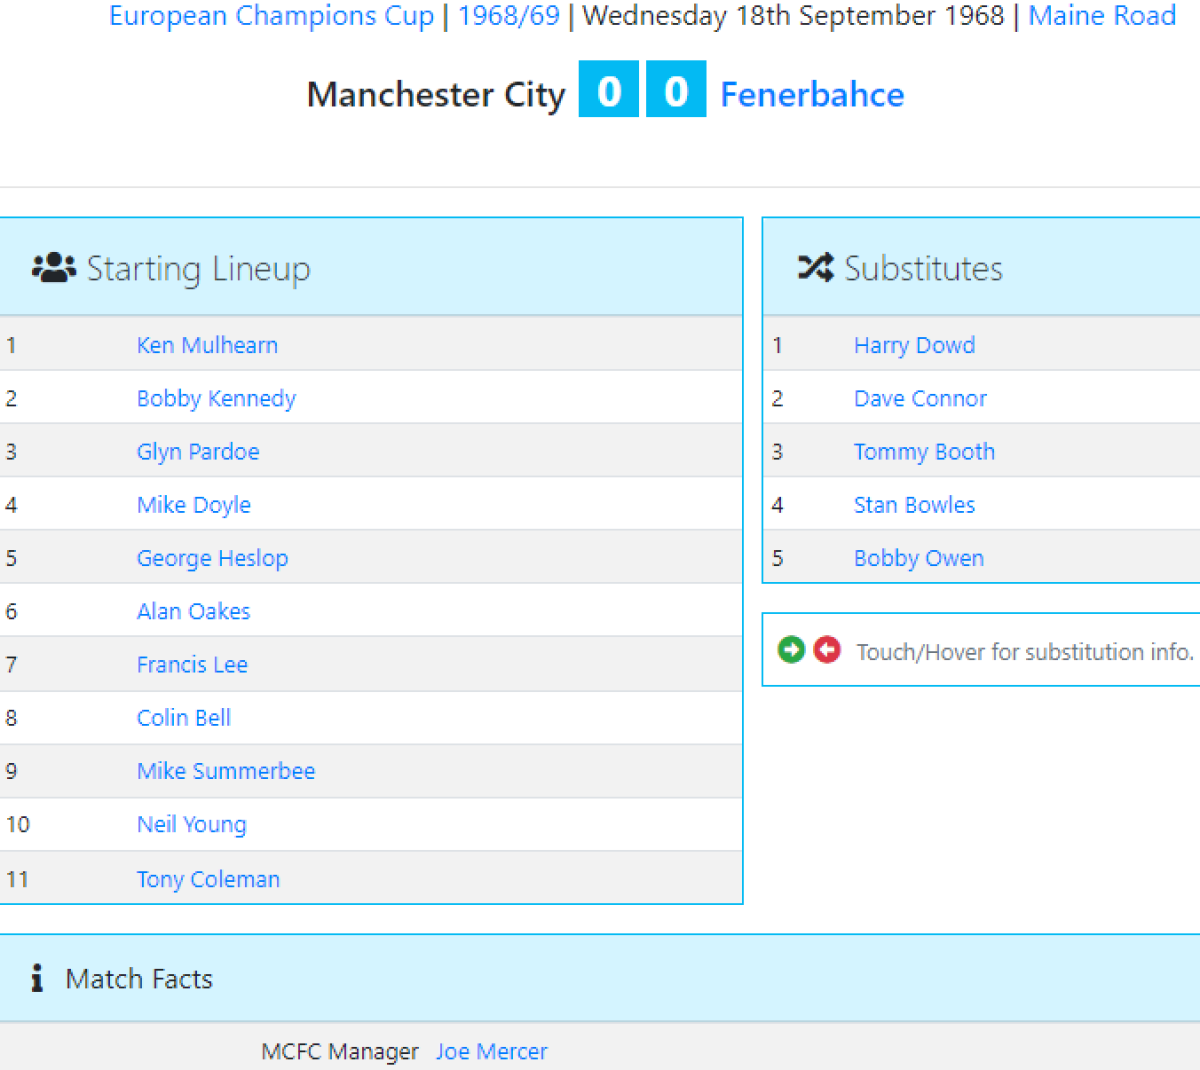Select Glyn Pardoe in the lineup

point(198,451)
